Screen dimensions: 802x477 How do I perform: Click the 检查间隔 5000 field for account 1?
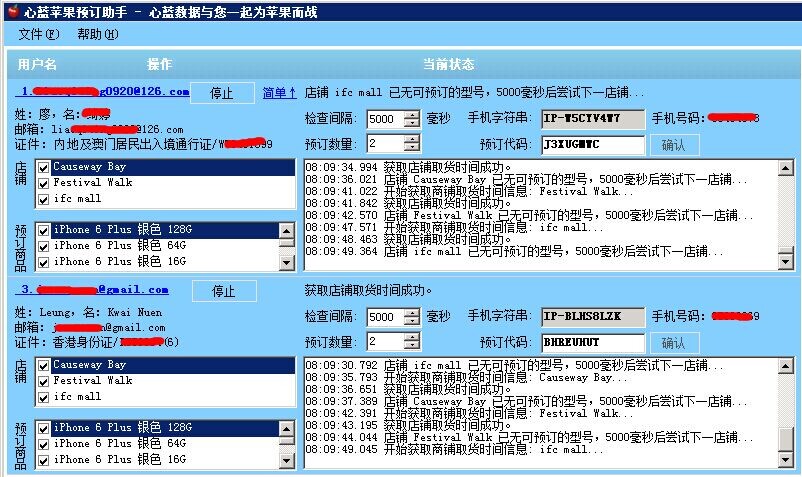coord(386,119)
